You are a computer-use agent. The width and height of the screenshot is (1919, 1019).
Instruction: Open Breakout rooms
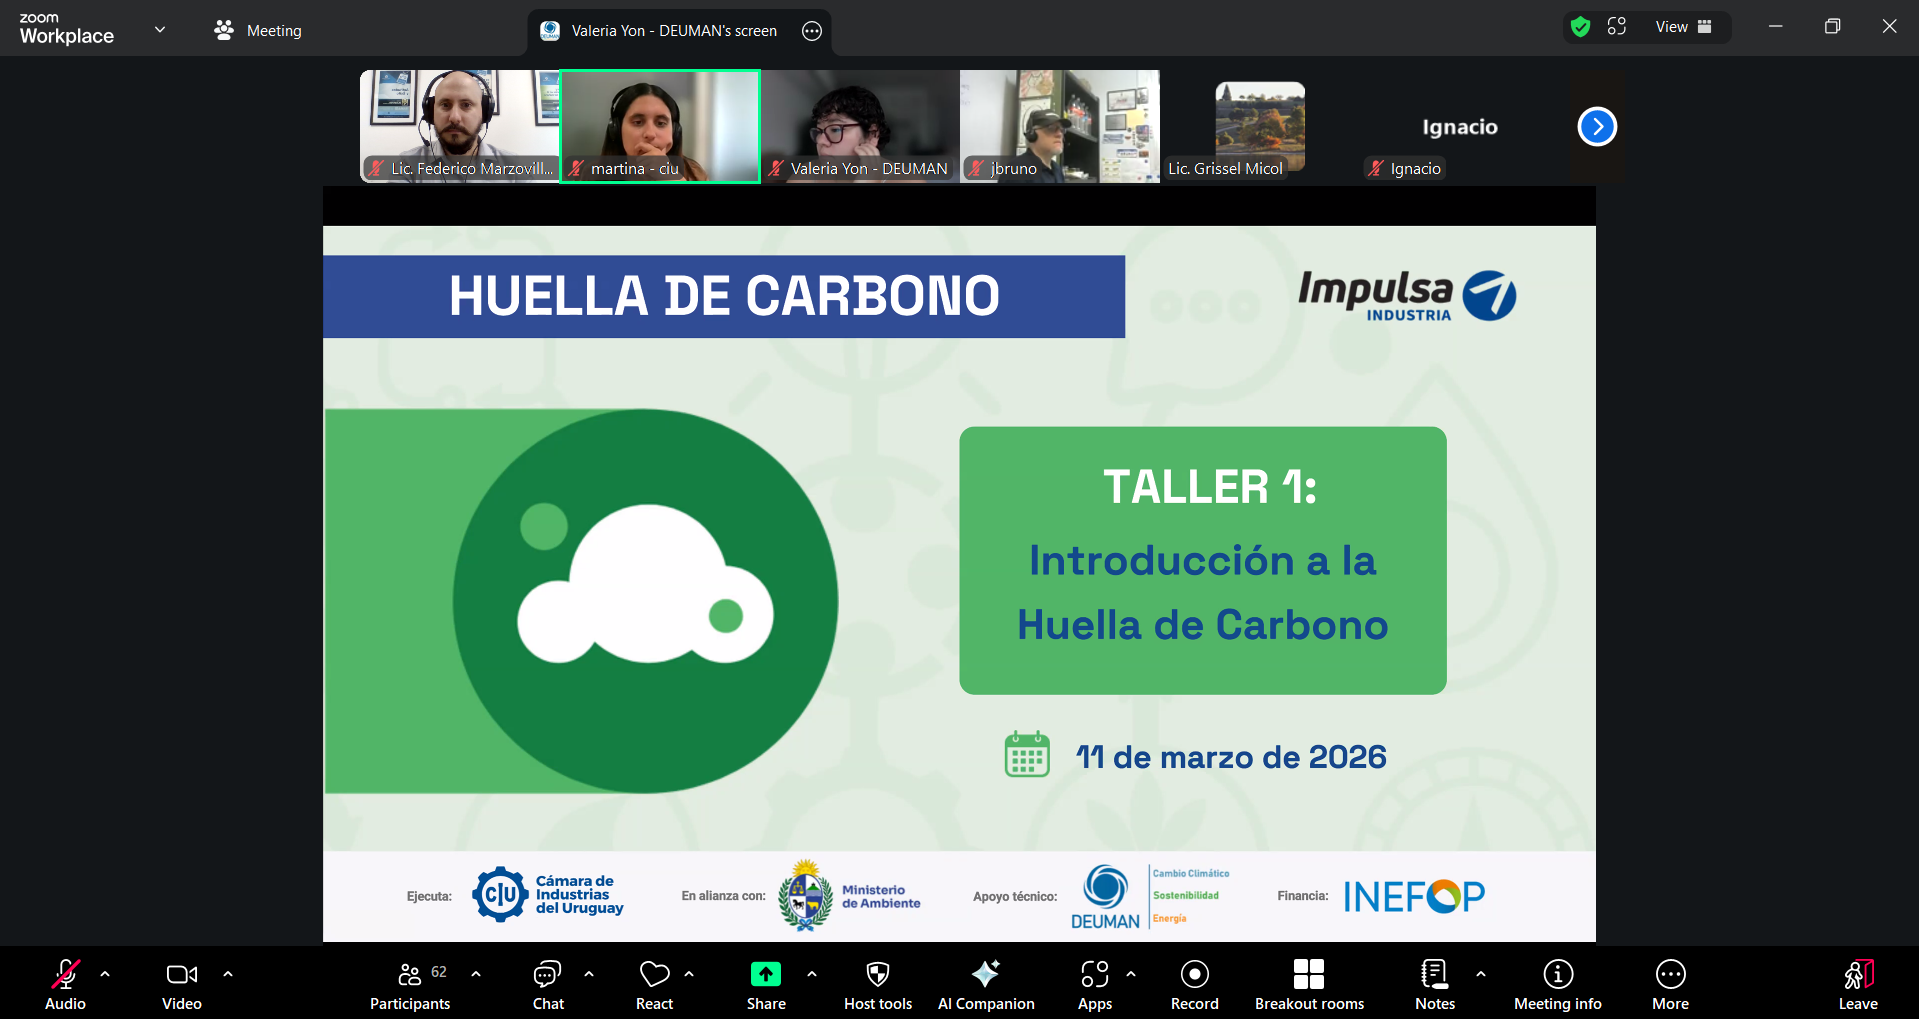point(1309,985)
